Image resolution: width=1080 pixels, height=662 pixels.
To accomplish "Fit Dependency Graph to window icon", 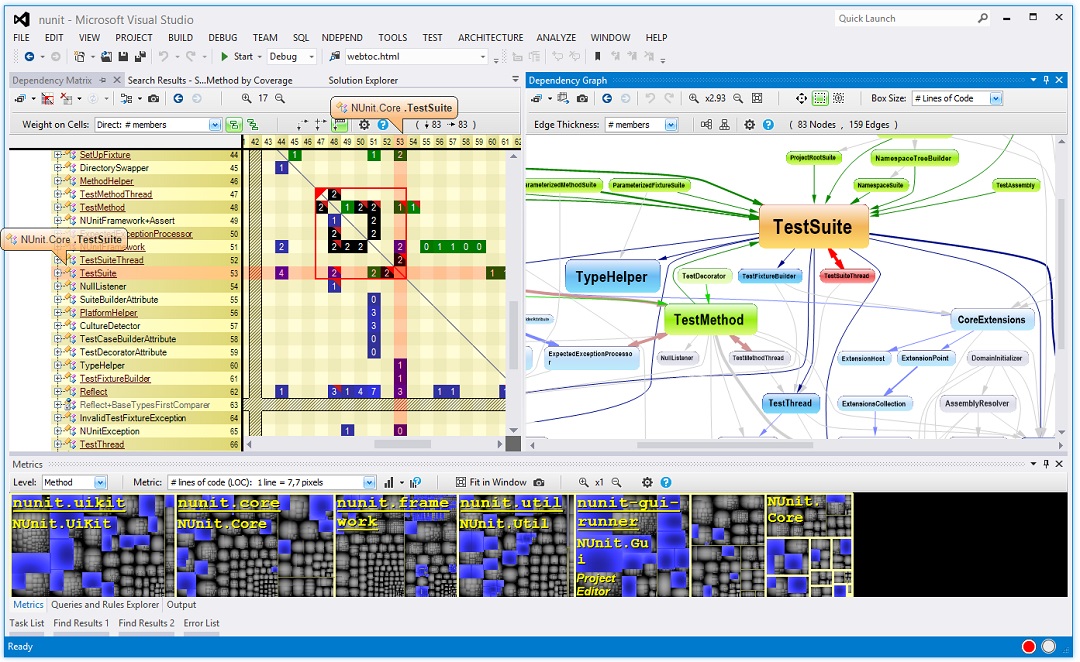I will coord(757,99).
